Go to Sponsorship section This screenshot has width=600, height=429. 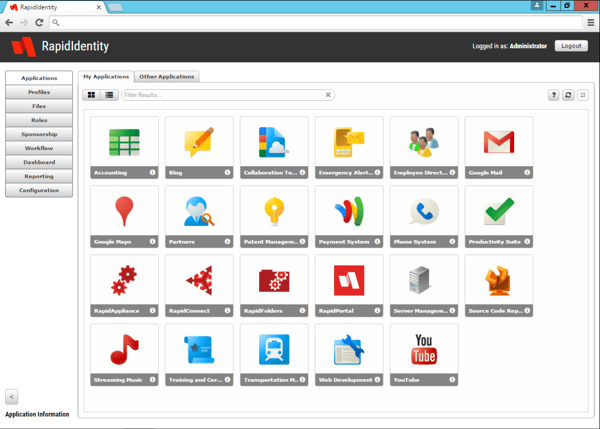click(x=39, y=134)
